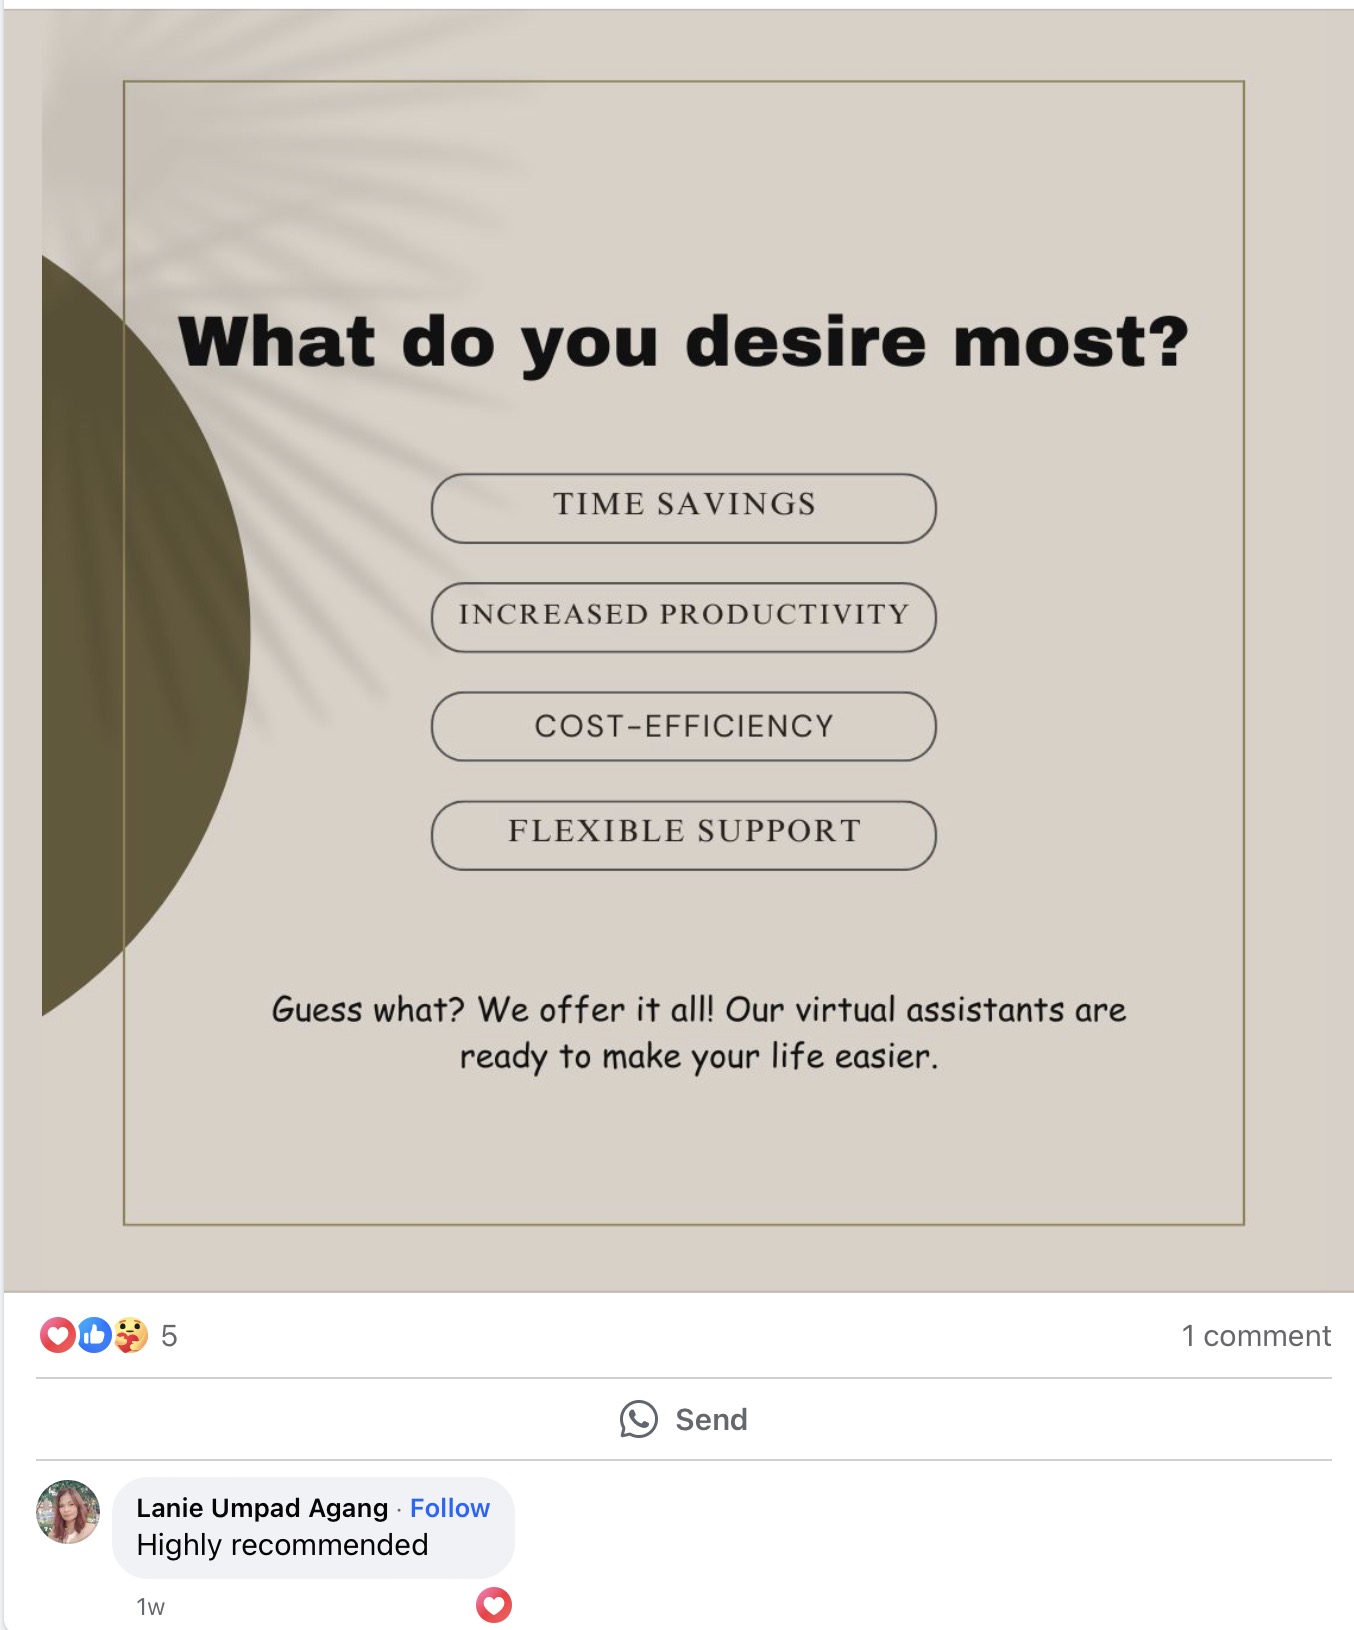Click the 1w comment timestamp

150,1607
